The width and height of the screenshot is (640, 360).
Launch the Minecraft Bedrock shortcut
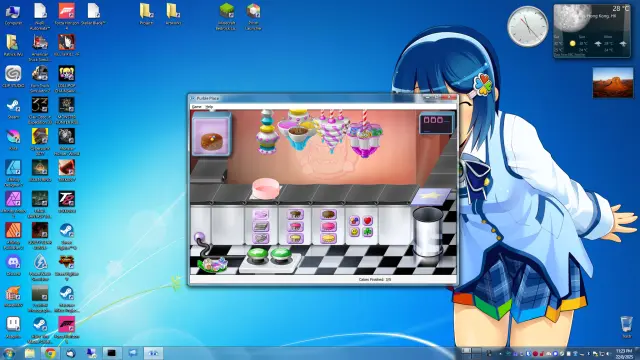(227, 16)
